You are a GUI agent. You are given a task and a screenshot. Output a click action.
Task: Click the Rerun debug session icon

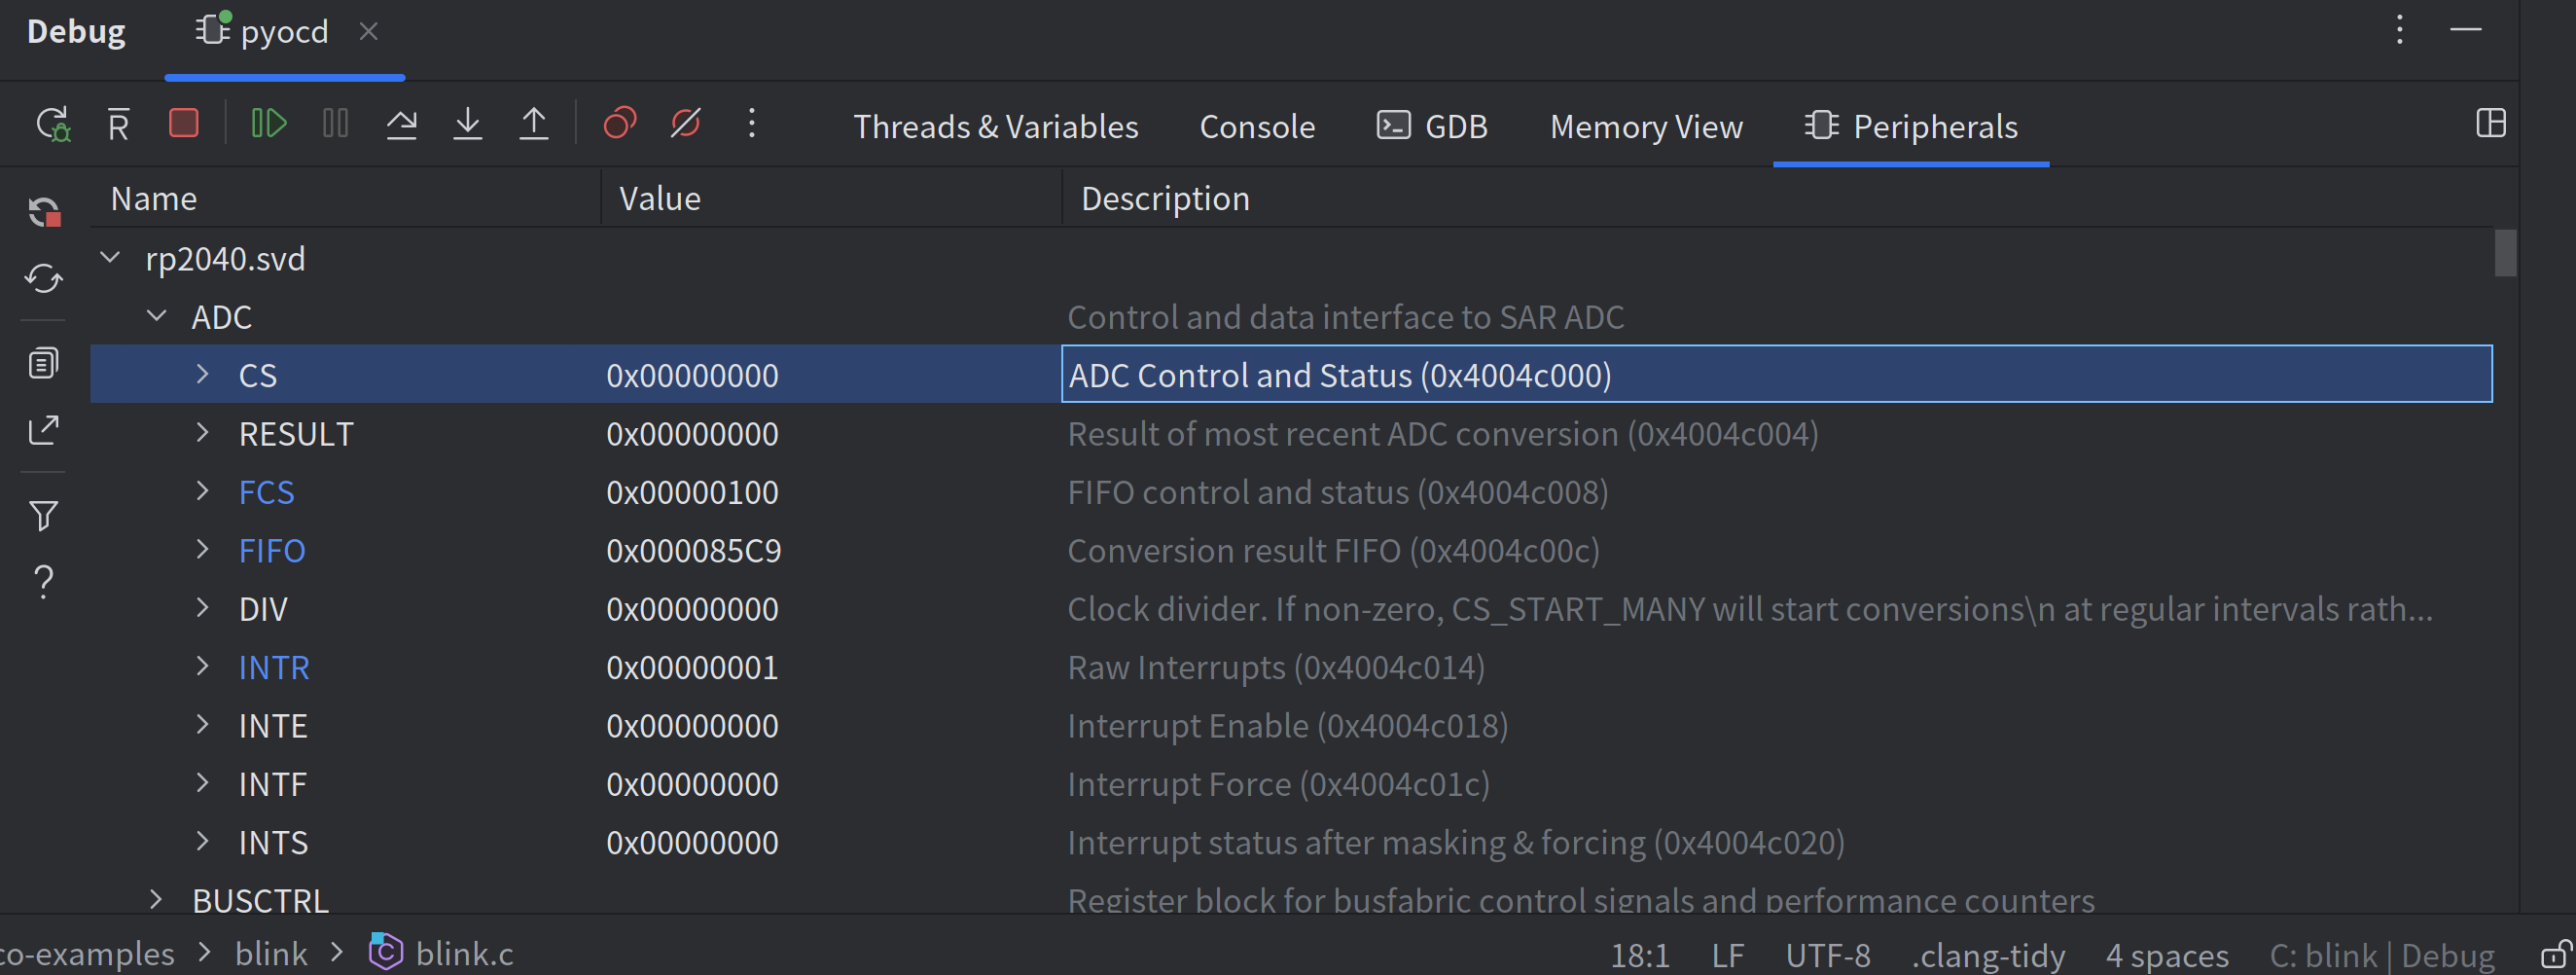point(52,124)
